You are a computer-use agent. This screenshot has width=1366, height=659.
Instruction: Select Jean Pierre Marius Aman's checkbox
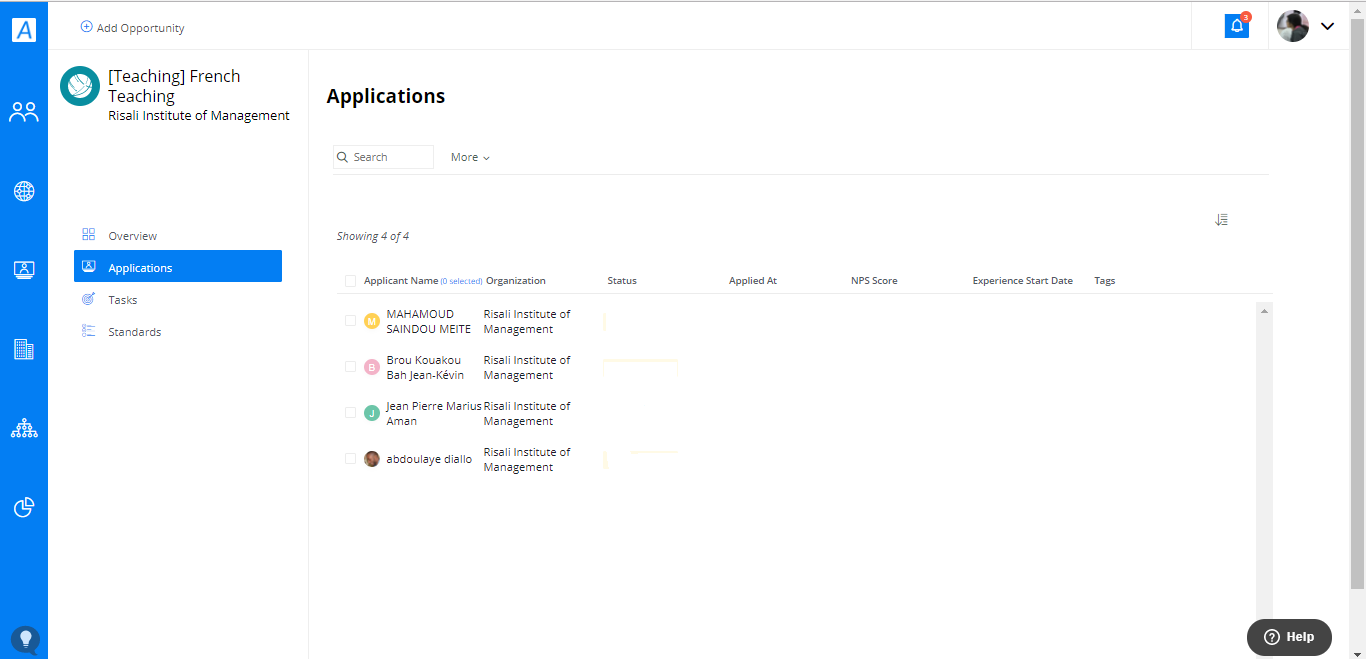pos(350,413)
